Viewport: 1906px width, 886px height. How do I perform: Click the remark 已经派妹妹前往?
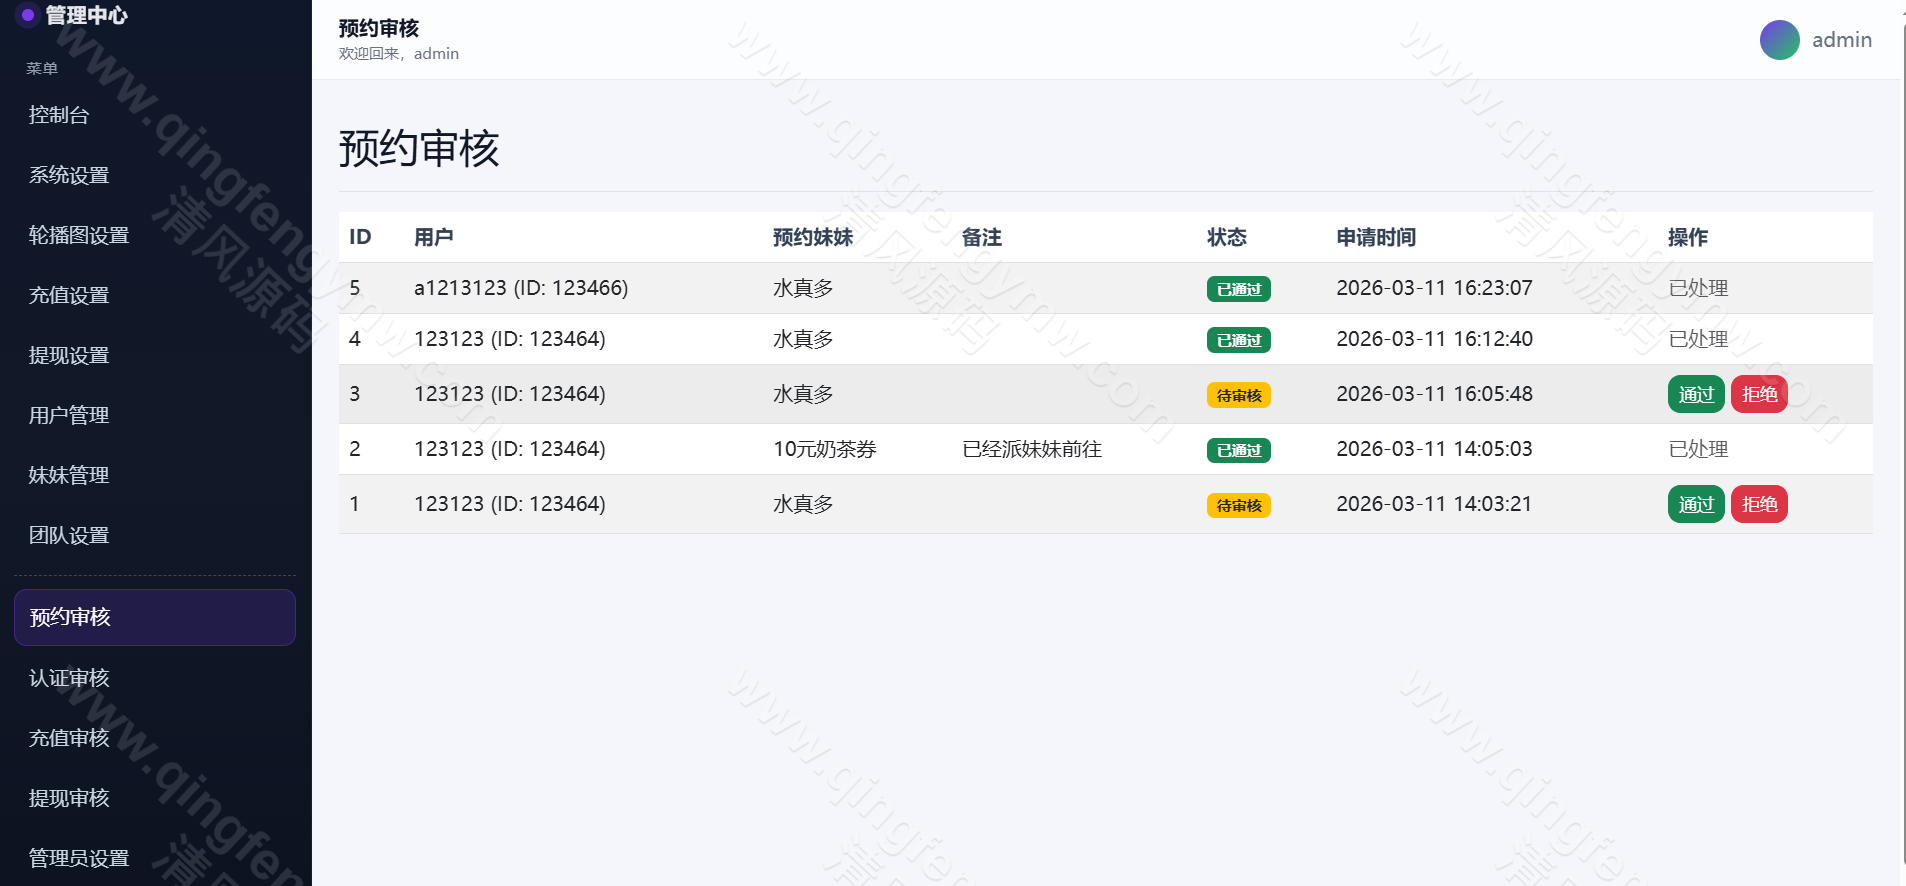(x=1031, y=449)
